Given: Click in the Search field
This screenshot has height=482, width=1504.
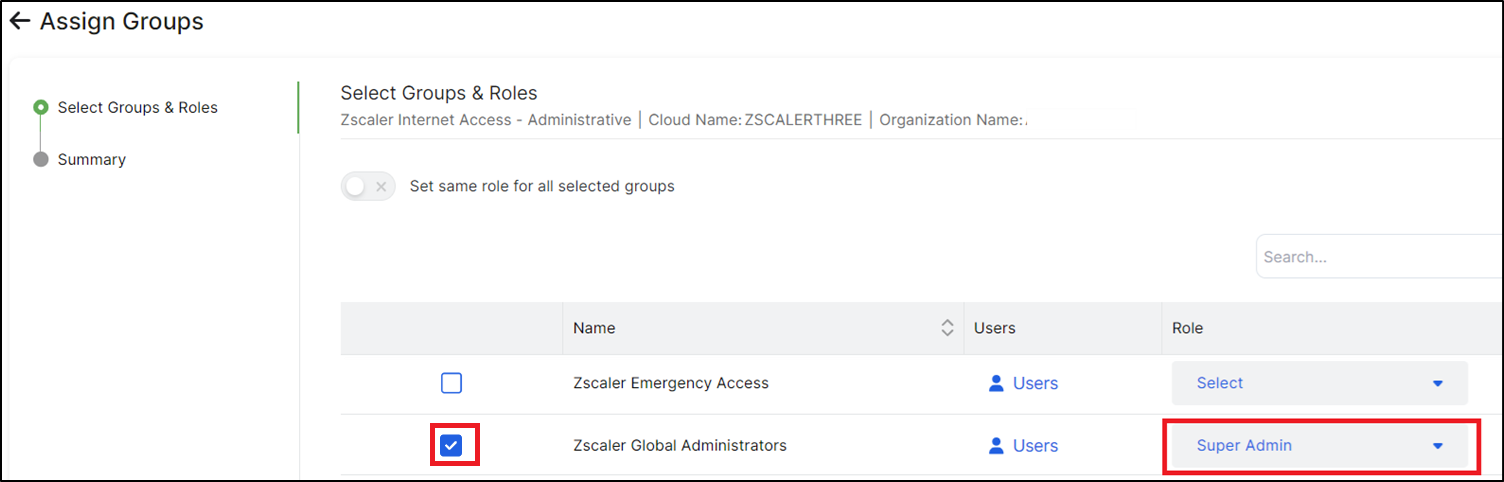Looking at the screenshot, I should (x=1375, y=257).
